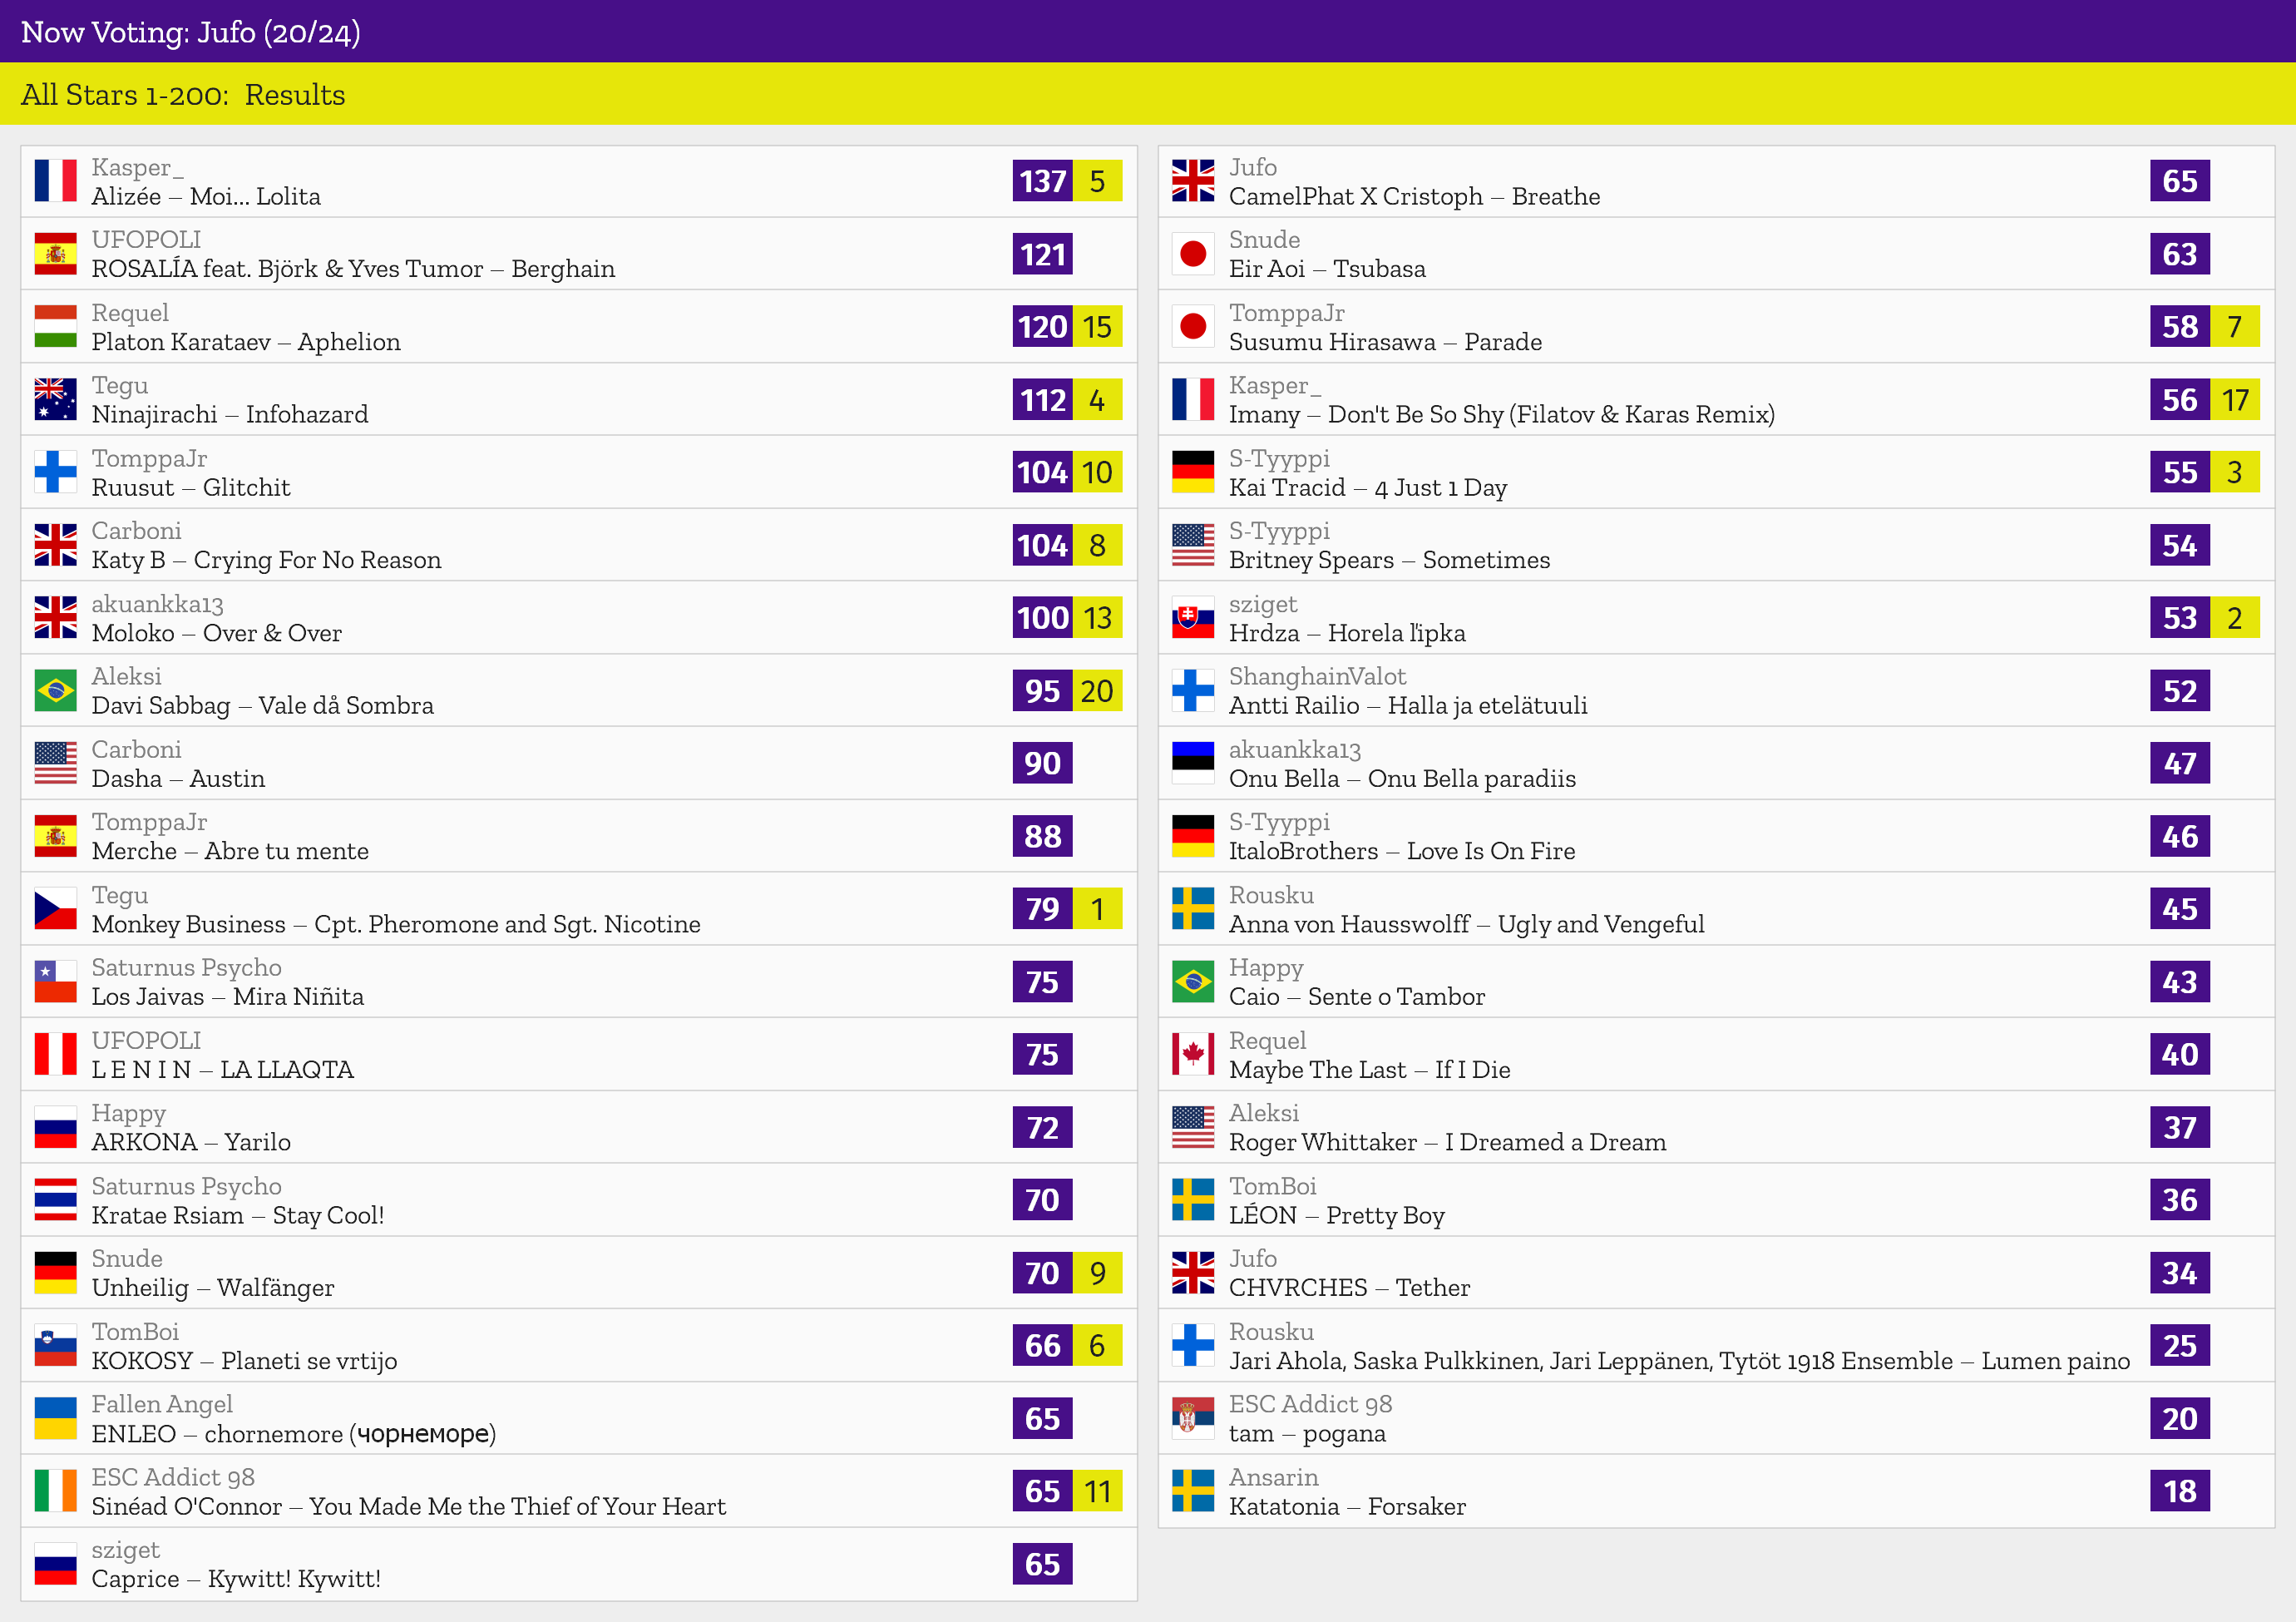
Task: Select the Australia flag next to Ninajirachi – Infohazard
Action: 55,399
